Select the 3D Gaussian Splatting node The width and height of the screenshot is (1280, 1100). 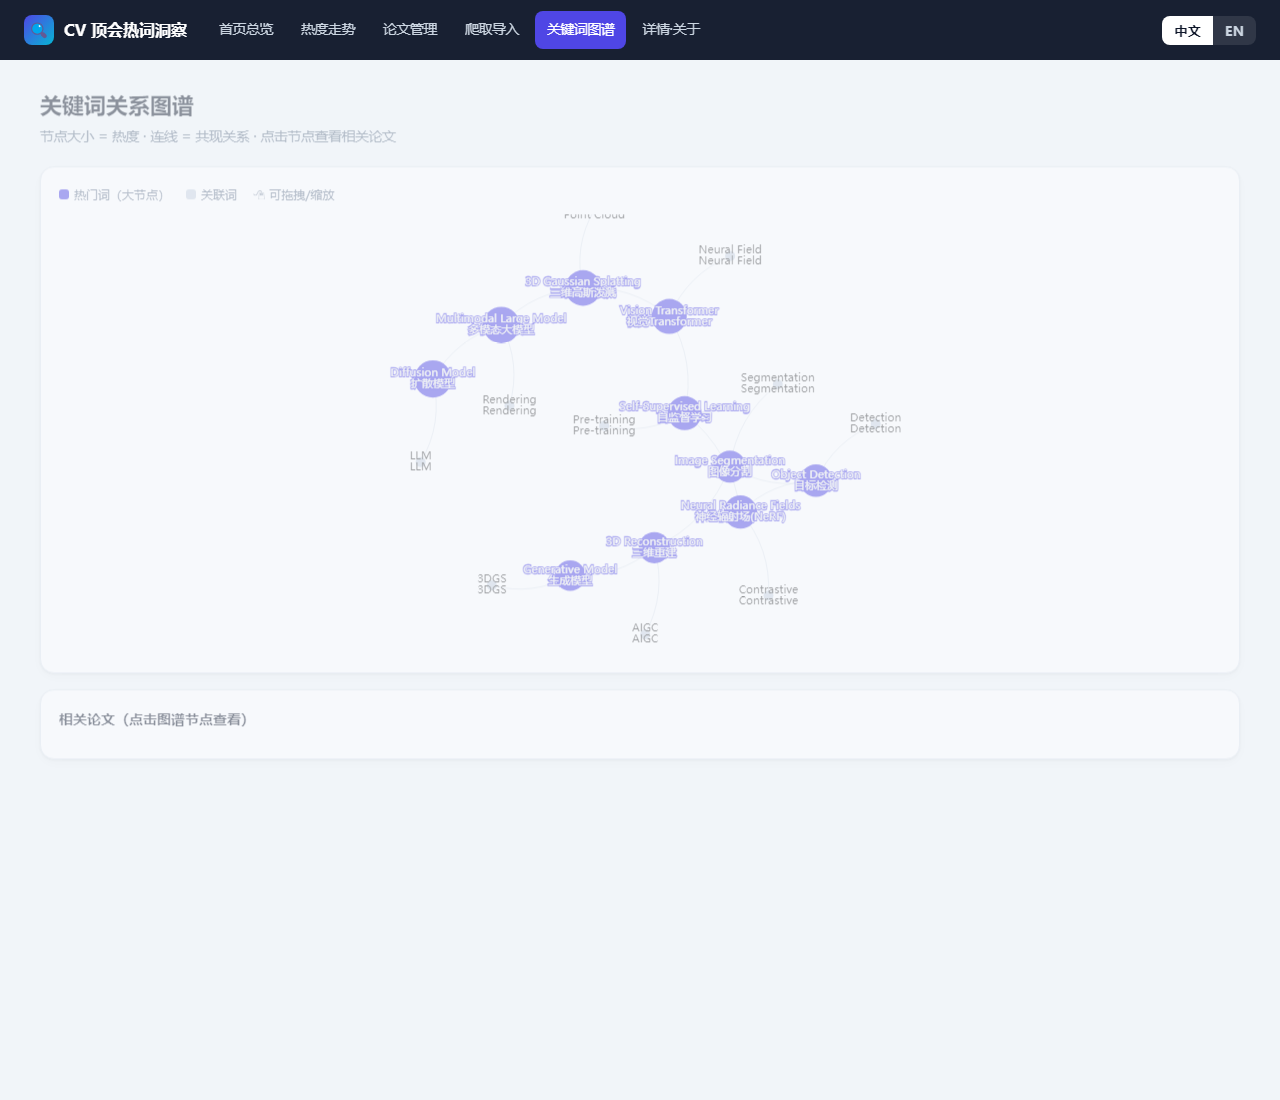pyautogui.click(x=582, y=288)
